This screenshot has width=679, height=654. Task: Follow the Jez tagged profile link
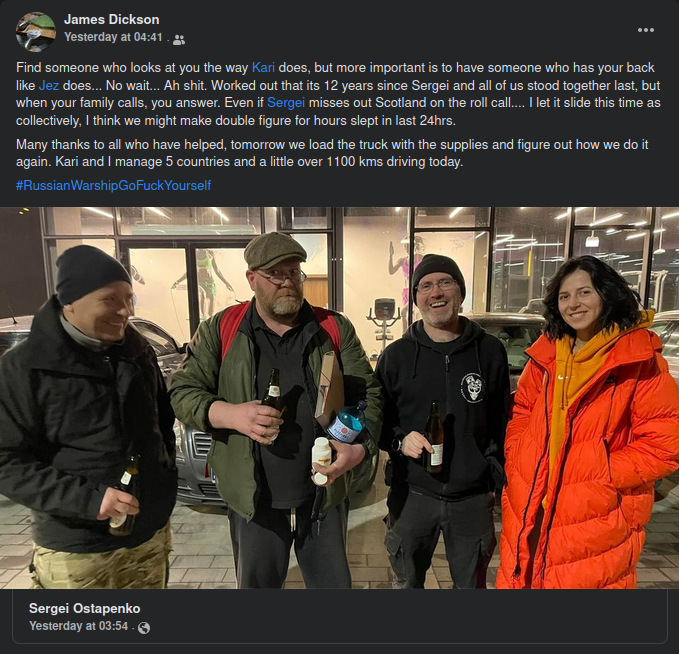click(49, 85)
